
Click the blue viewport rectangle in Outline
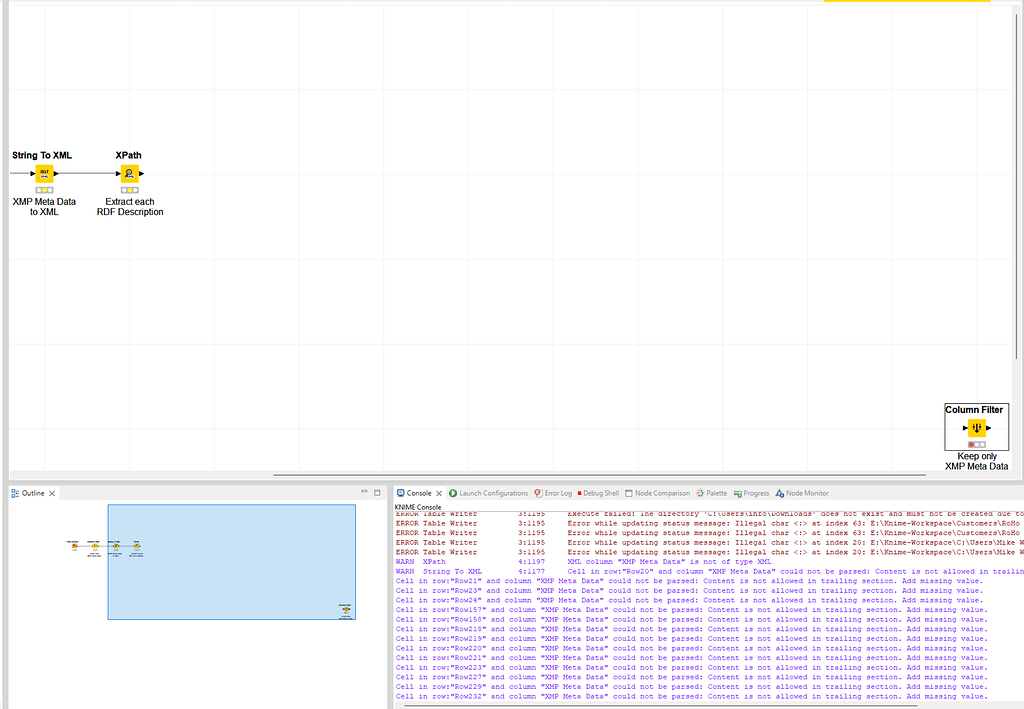pyautogui.click(x=230, y=563)
